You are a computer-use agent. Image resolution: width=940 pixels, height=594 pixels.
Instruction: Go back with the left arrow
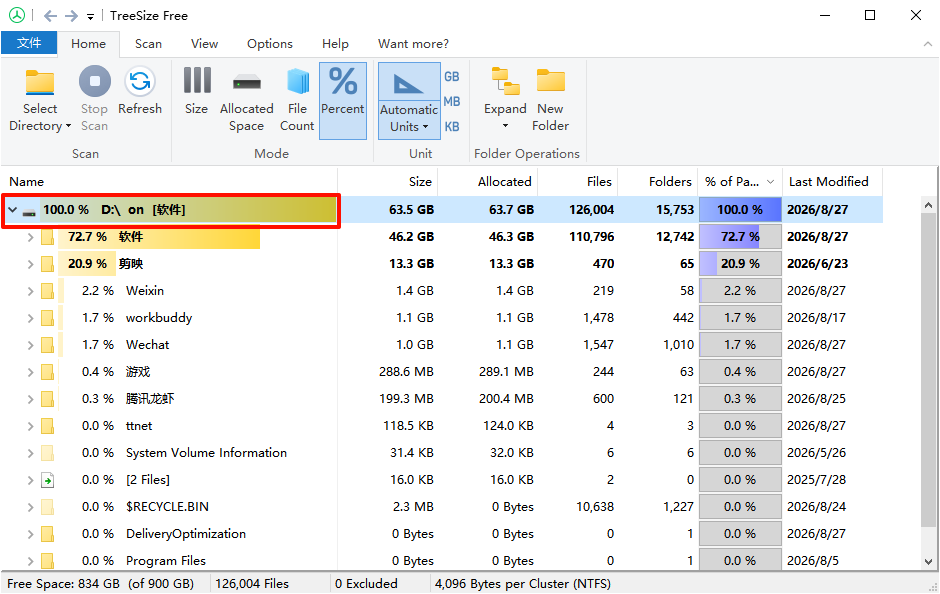click(x=50, y=16)
